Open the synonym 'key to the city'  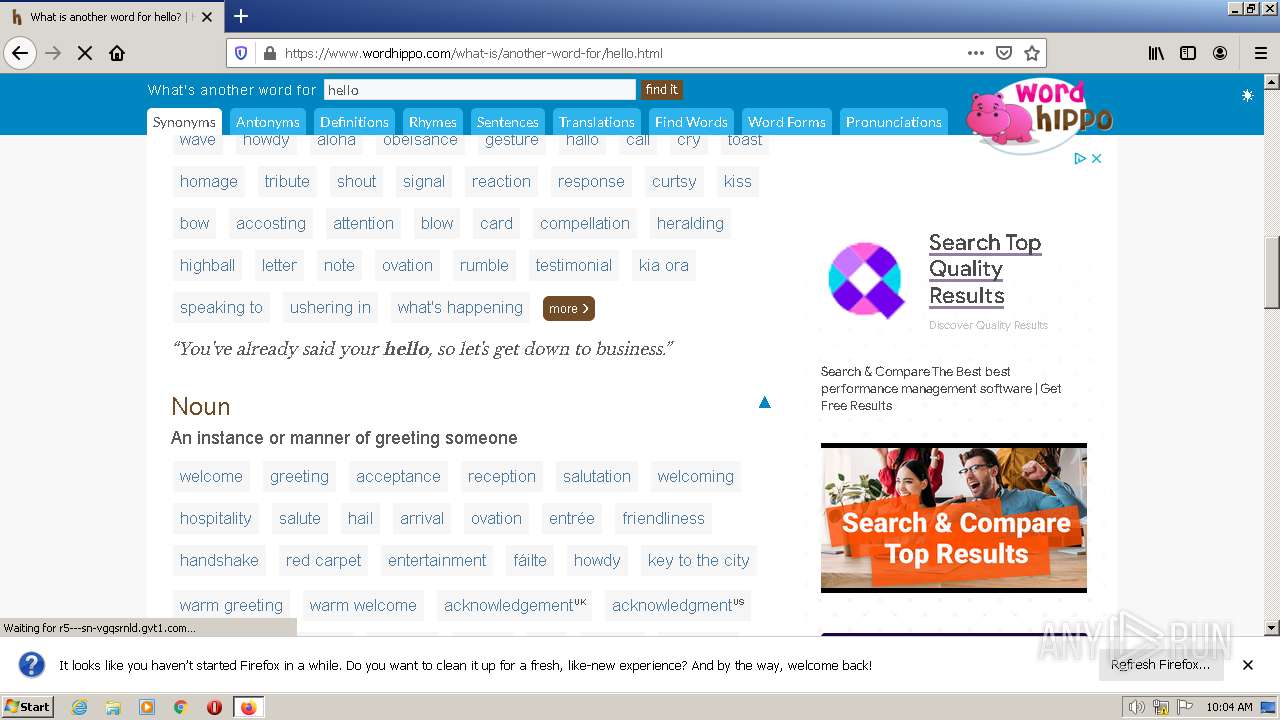[x=699, y=560]
